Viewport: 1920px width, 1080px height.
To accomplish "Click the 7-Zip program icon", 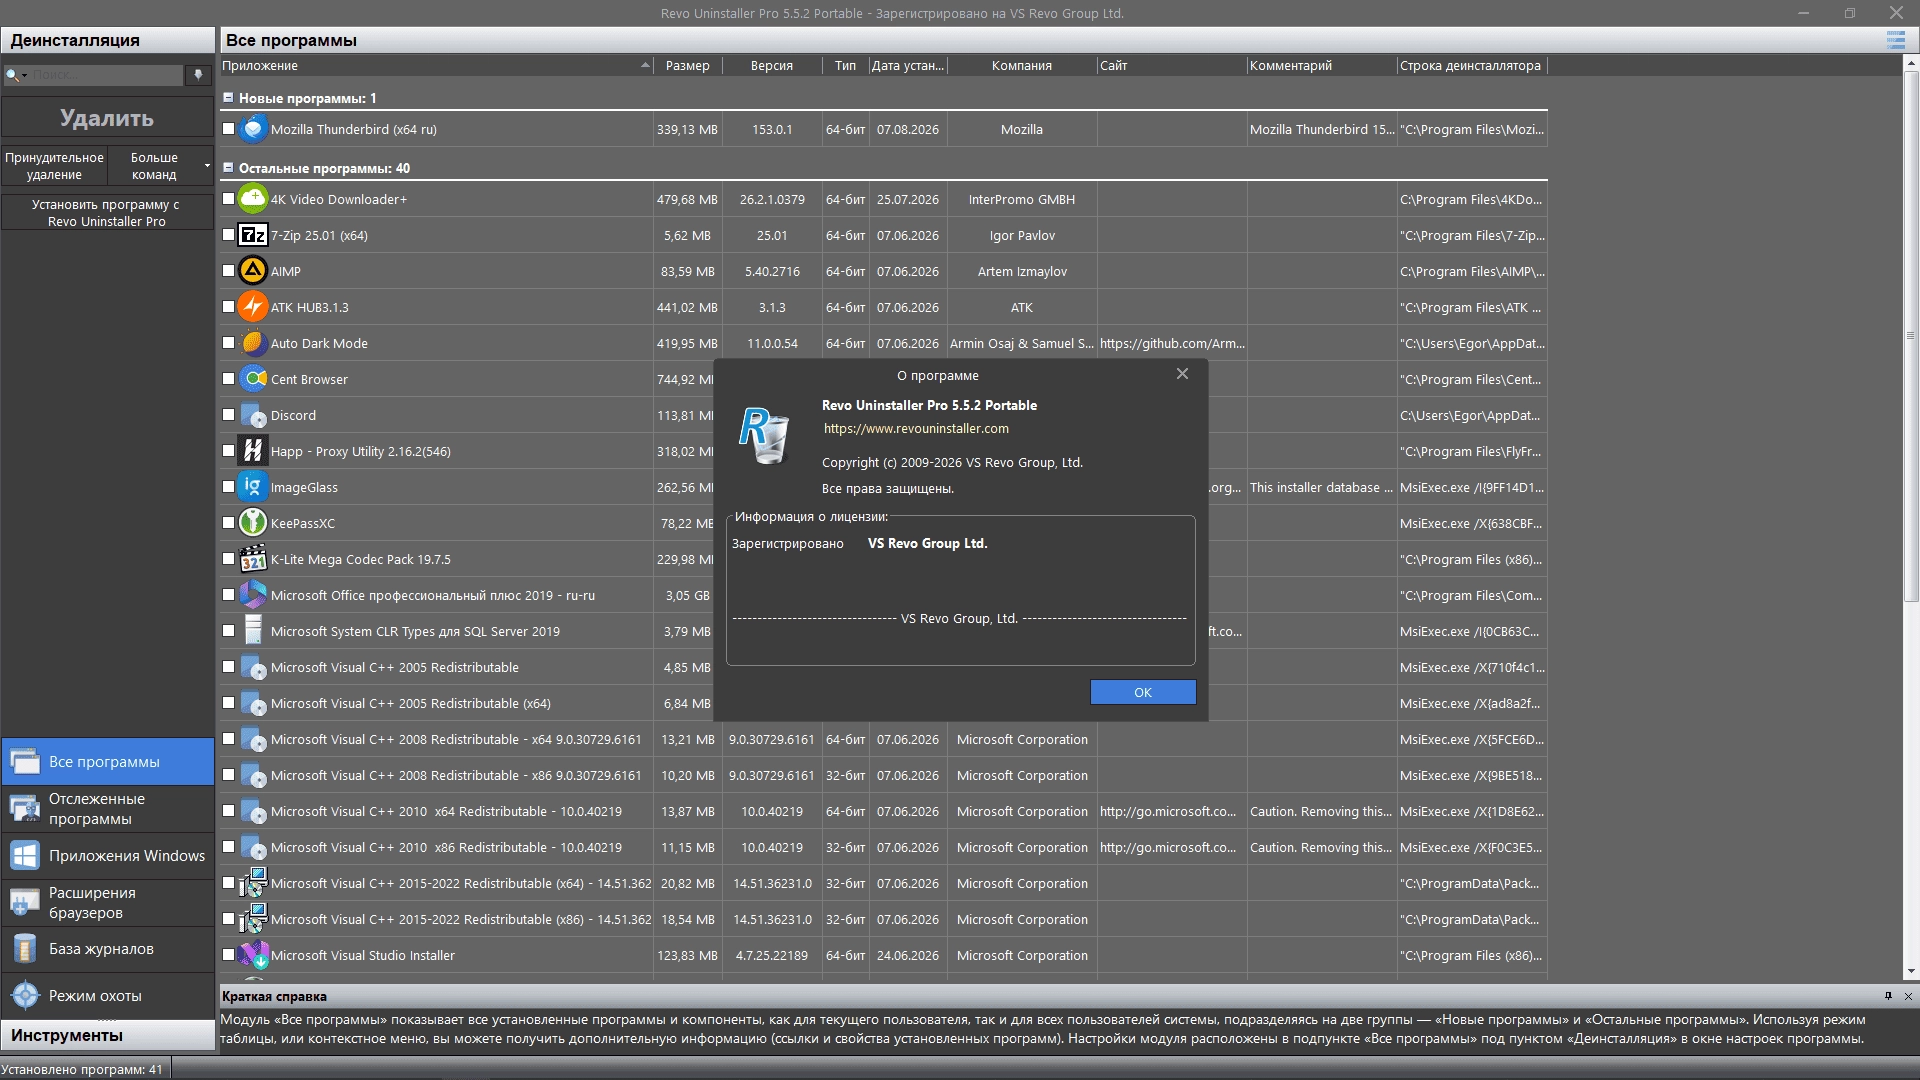I will (253, 235).
